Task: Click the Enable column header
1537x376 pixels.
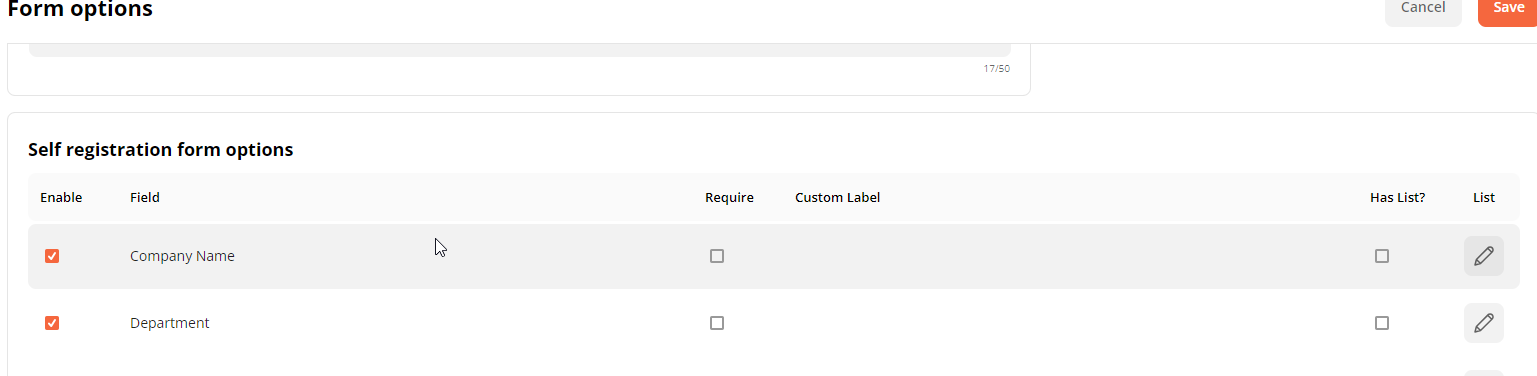Action: click(x=61, y=197)
